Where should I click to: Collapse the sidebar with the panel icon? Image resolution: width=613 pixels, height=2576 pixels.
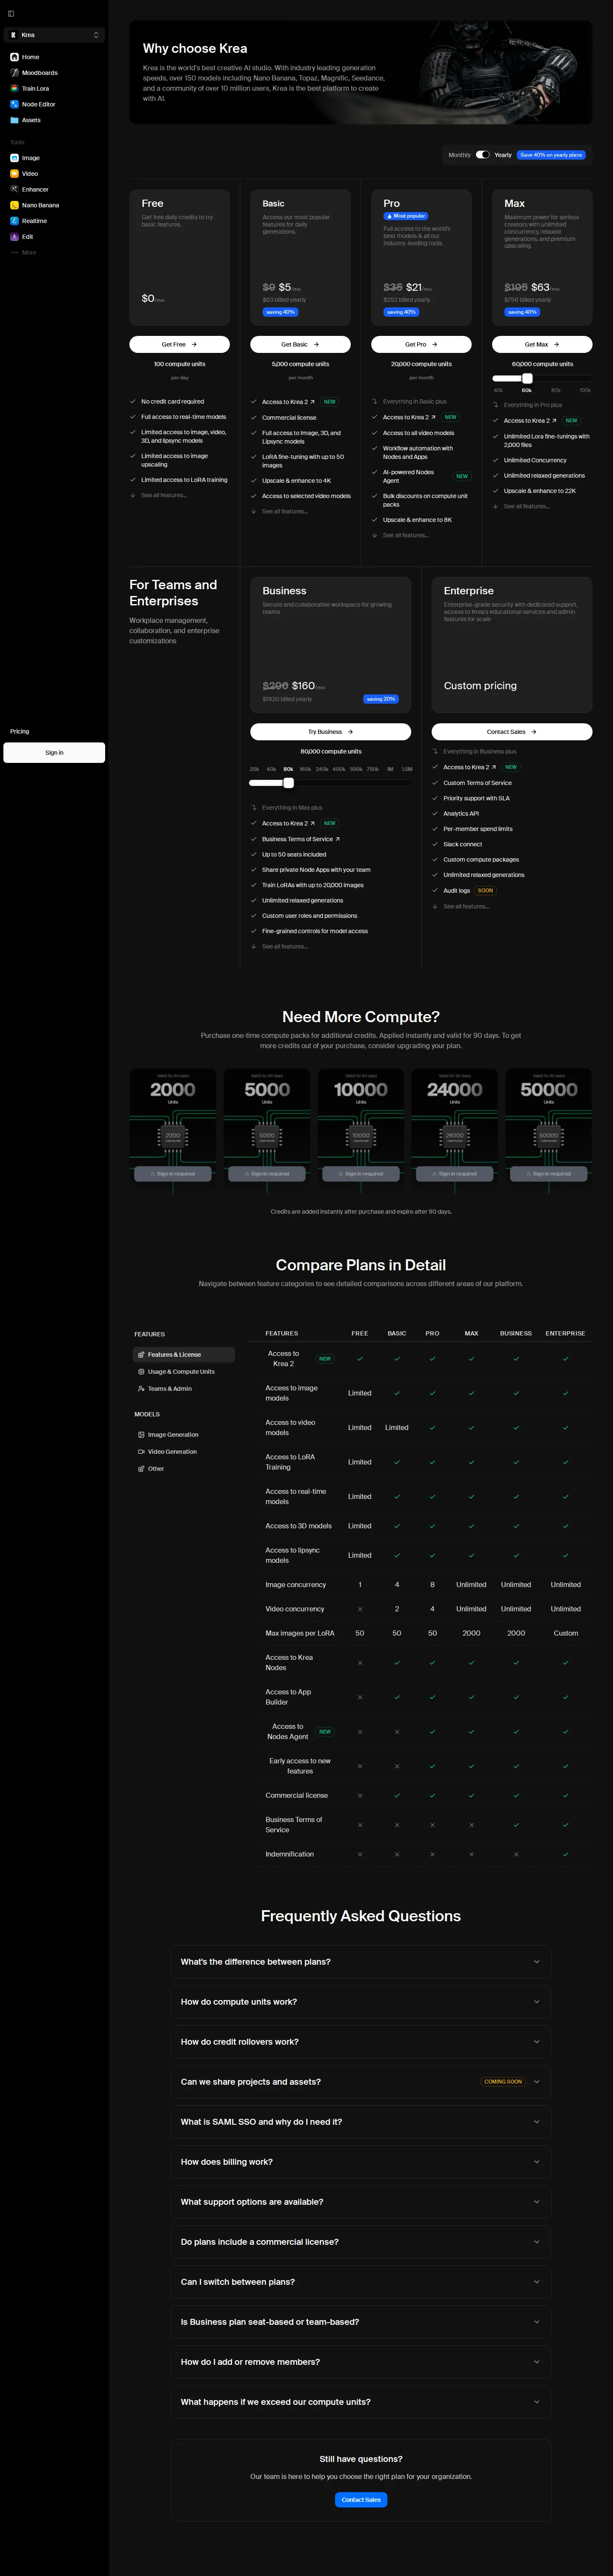click(x=11, y=13)
